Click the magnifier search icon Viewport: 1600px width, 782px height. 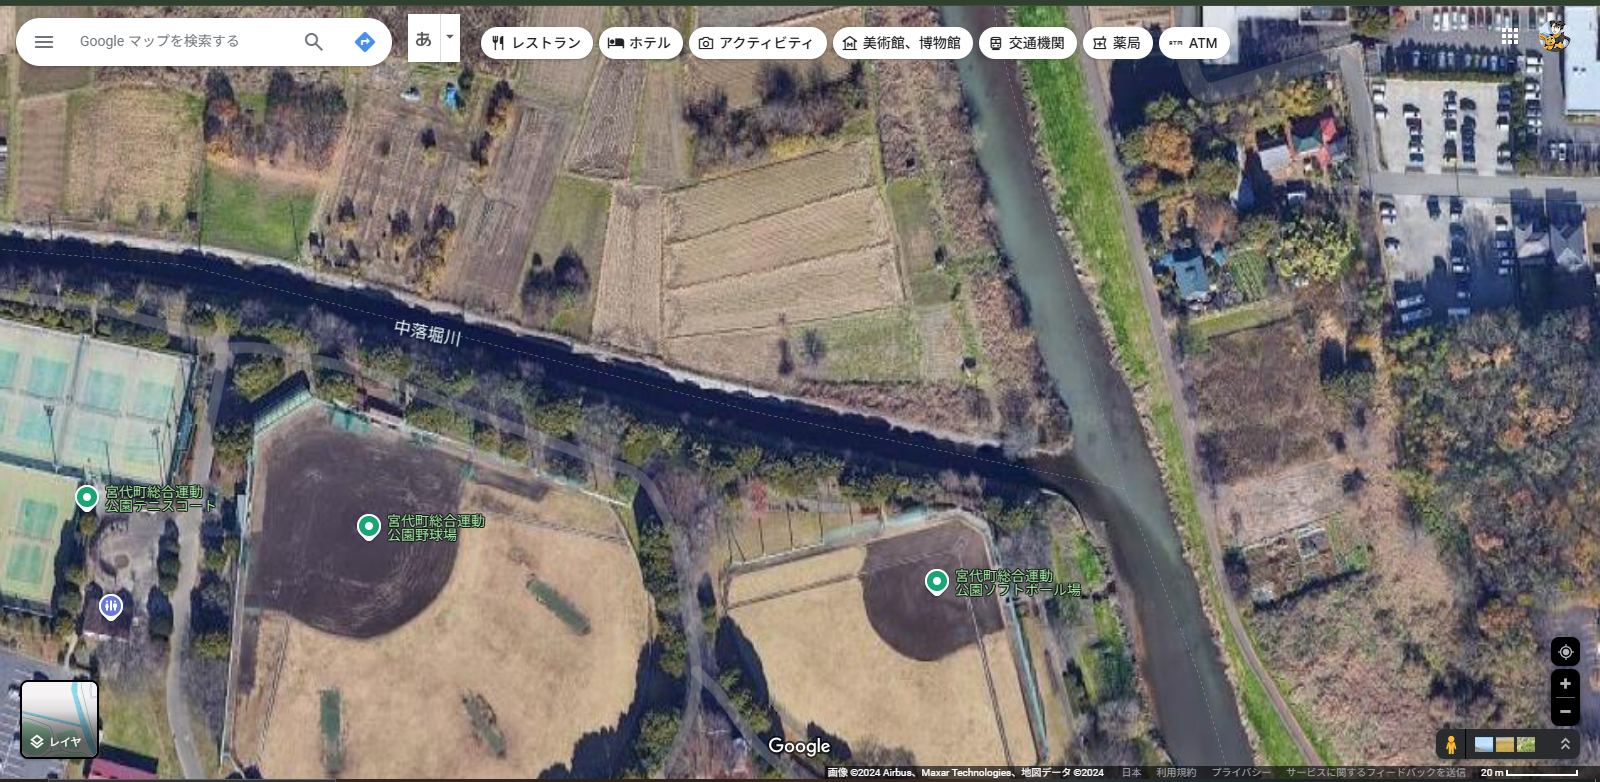(x=314, y=42)
